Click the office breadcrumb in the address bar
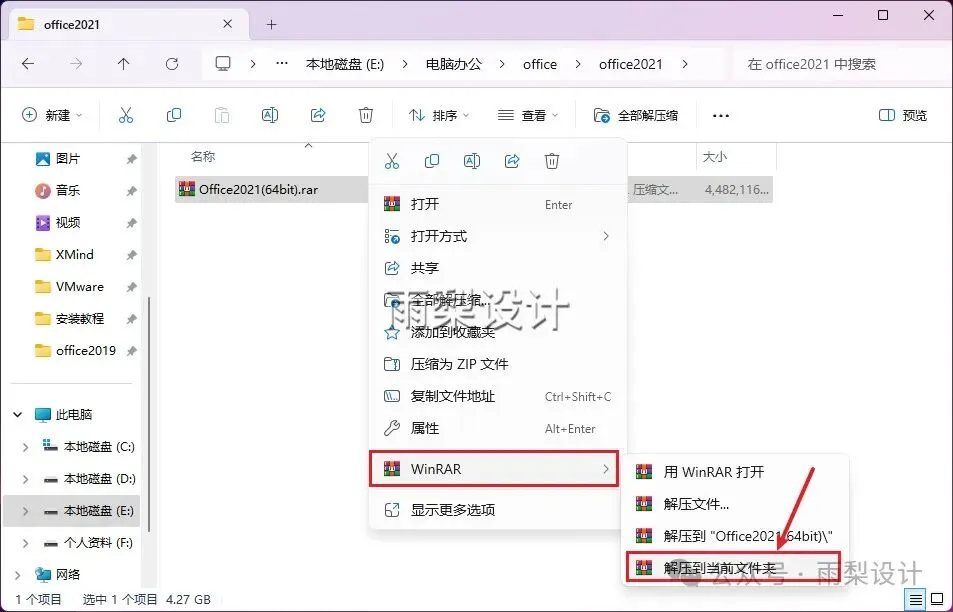The height and width of the screenshot is (612, 953). (x=540, y=64)
